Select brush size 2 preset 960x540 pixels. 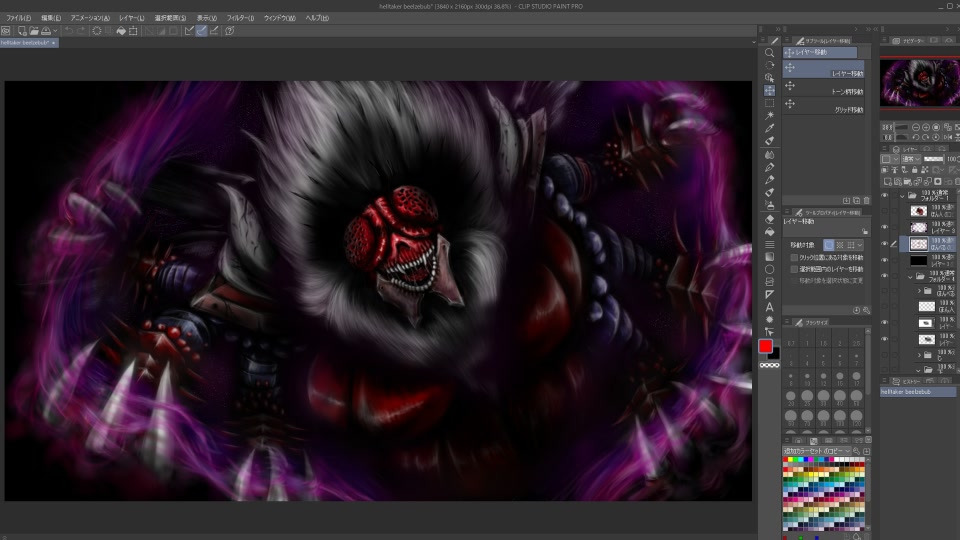click(x=839, y=339)
